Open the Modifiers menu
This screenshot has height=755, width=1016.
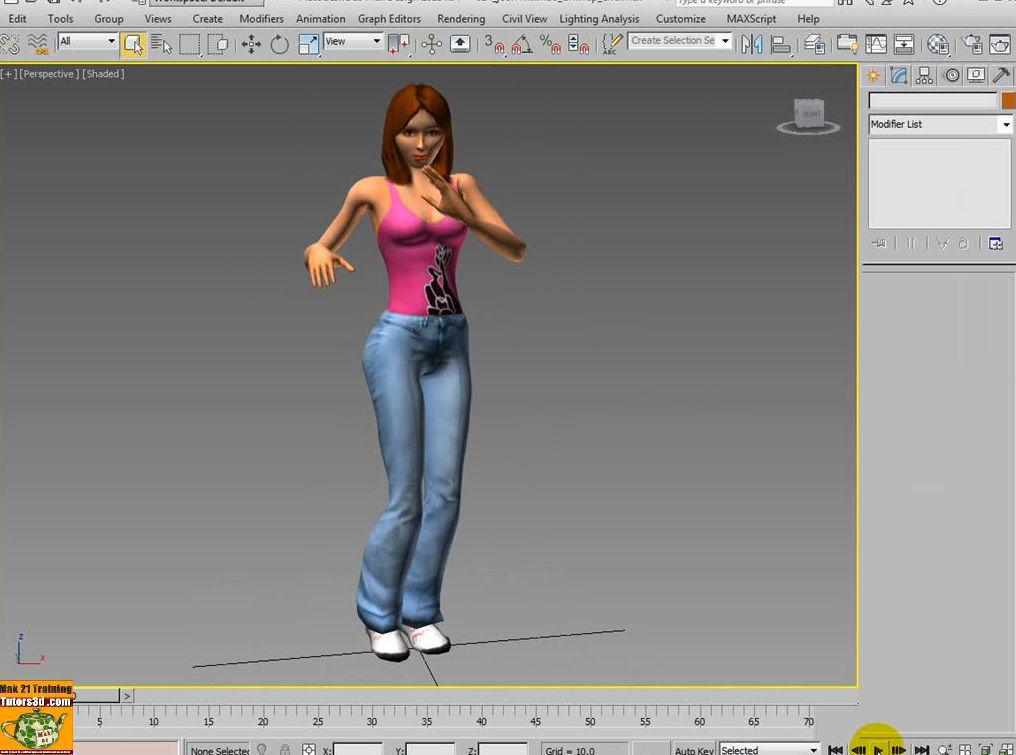262,19
